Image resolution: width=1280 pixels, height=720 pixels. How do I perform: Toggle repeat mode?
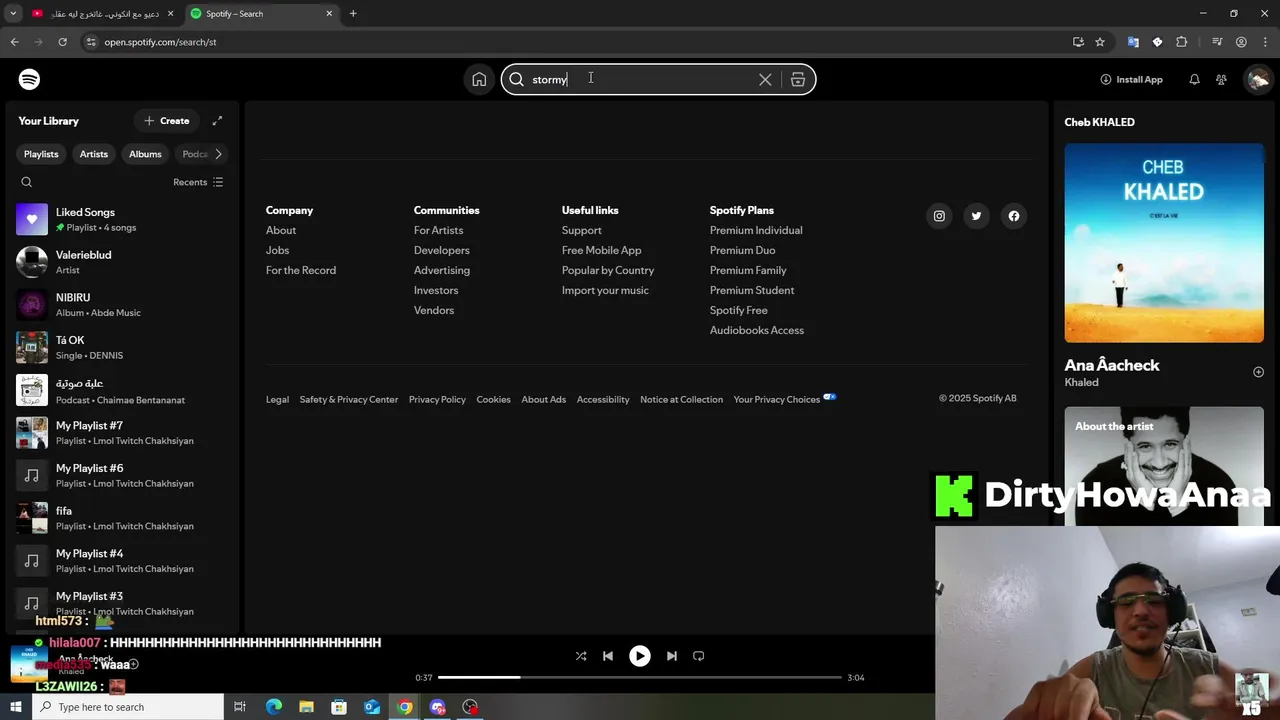tap(699, 656)
